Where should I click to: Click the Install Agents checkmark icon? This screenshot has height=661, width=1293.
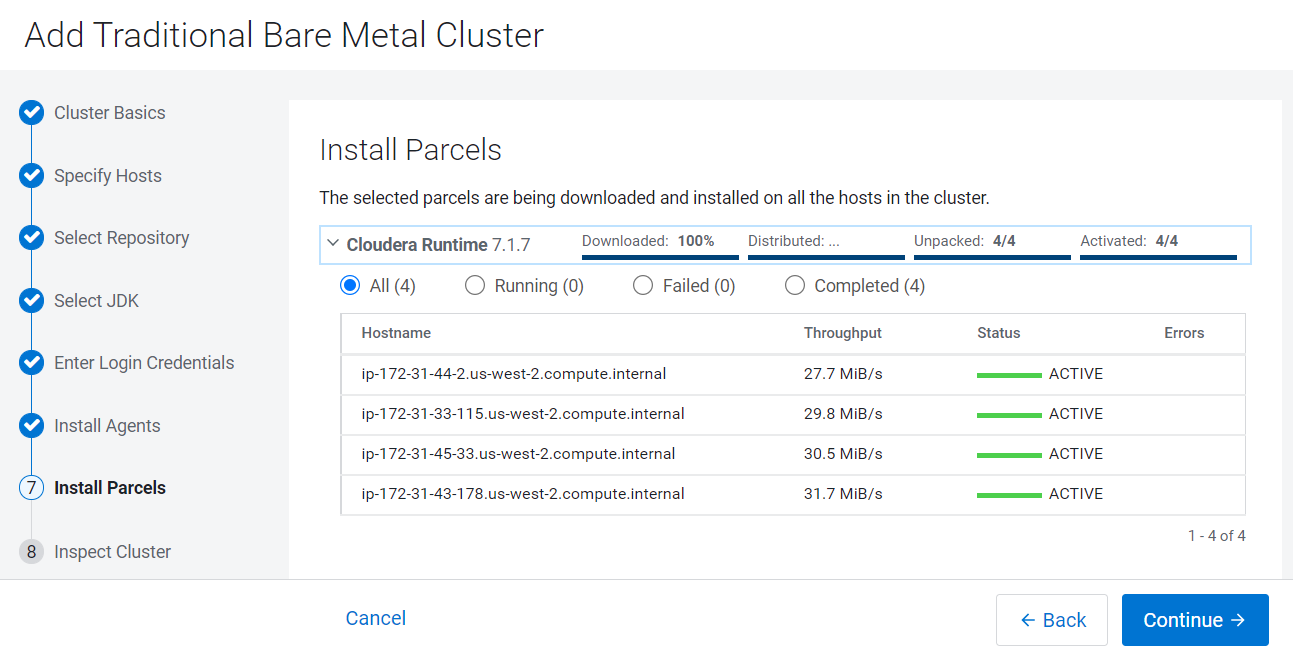[32, 426]
